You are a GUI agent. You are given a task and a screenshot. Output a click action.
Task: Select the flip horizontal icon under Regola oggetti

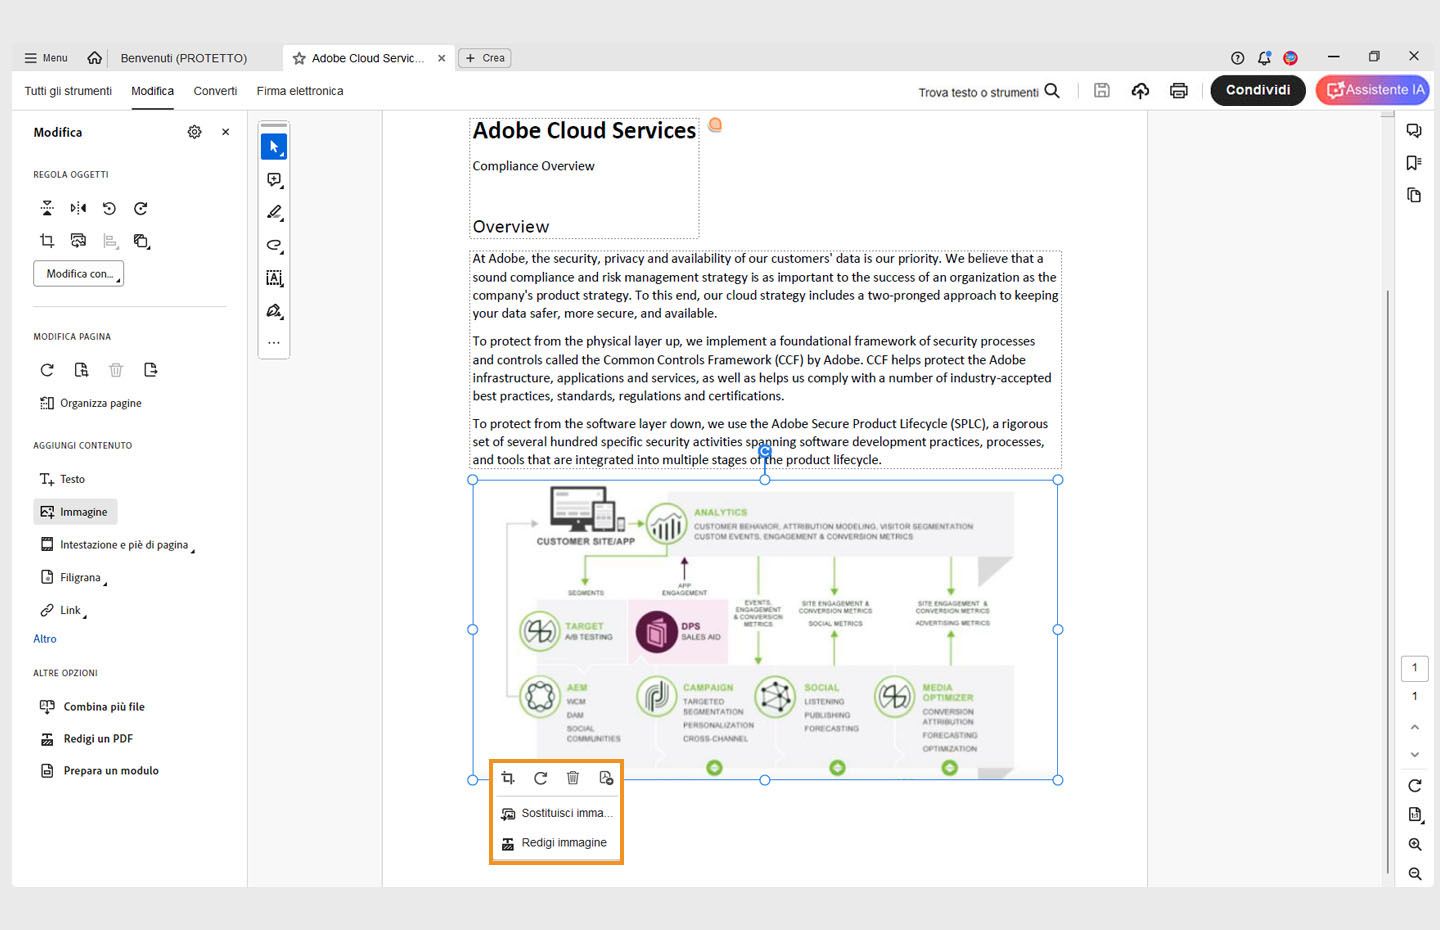pos(78,208)
